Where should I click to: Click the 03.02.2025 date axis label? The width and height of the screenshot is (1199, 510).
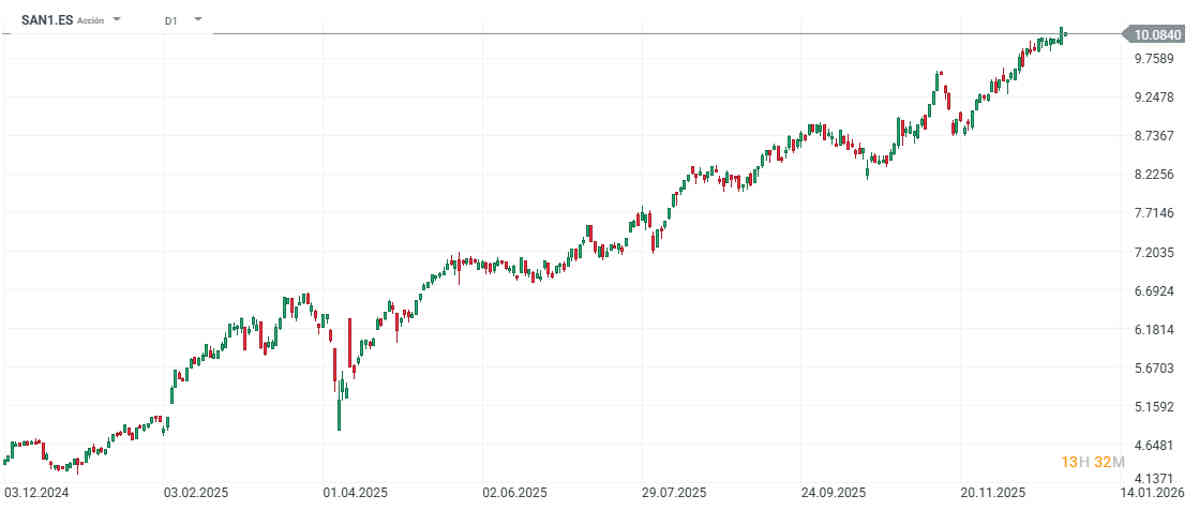pos(197,493)
